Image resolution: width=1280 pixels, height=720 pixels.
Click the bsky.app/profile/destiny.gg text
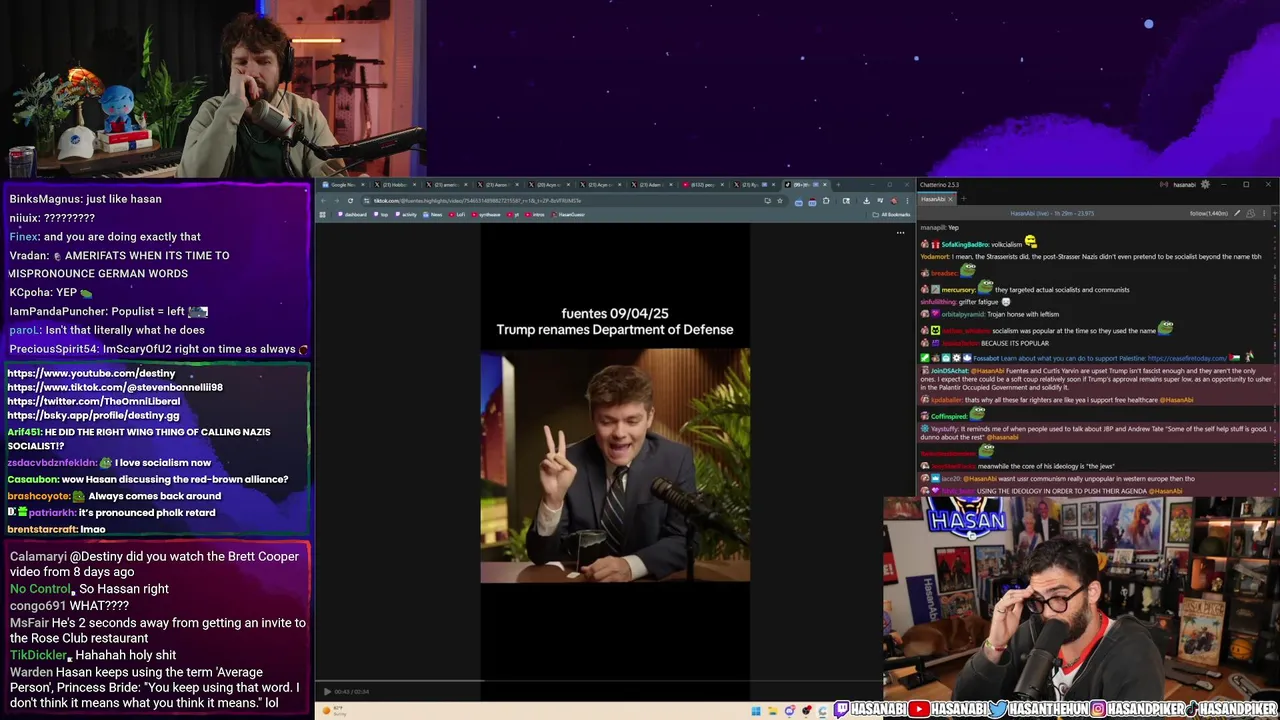point(93,415)
